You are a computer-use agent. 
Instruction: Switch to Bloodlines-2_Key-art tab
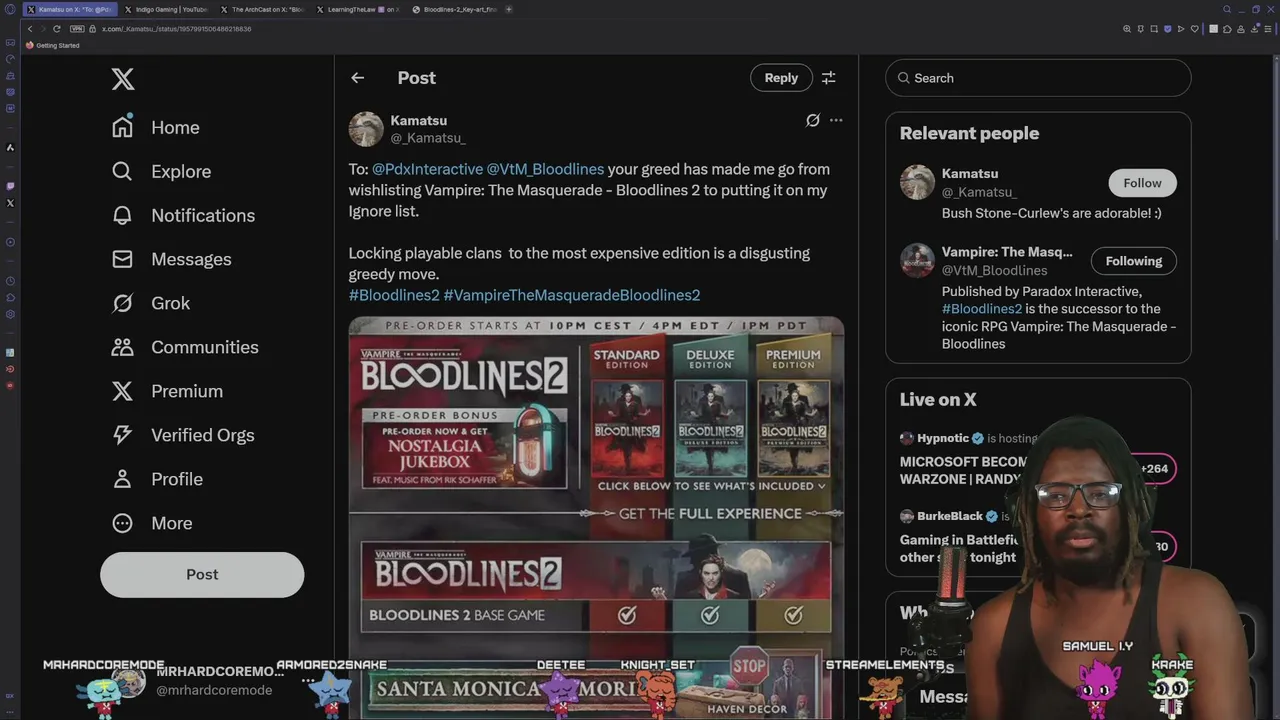click(x=452, y=9)
